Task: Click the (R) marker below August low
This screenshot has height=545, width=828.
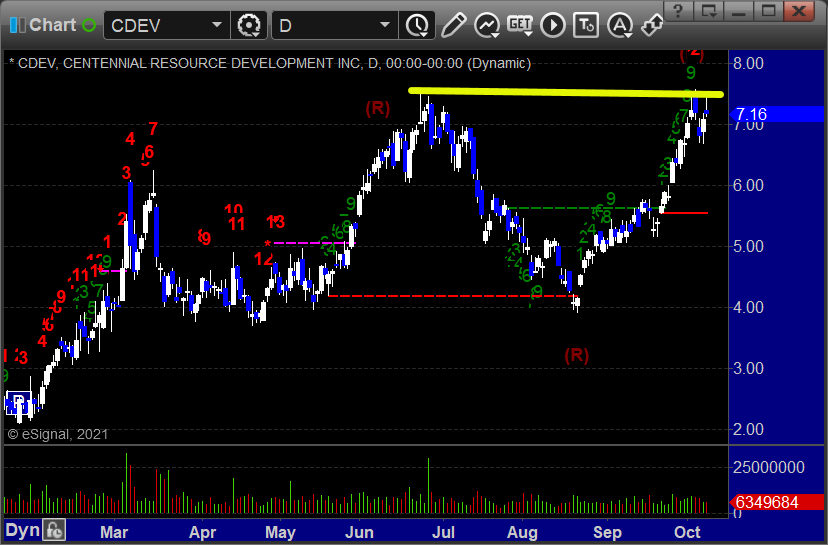Action: [x=577, y=355]
